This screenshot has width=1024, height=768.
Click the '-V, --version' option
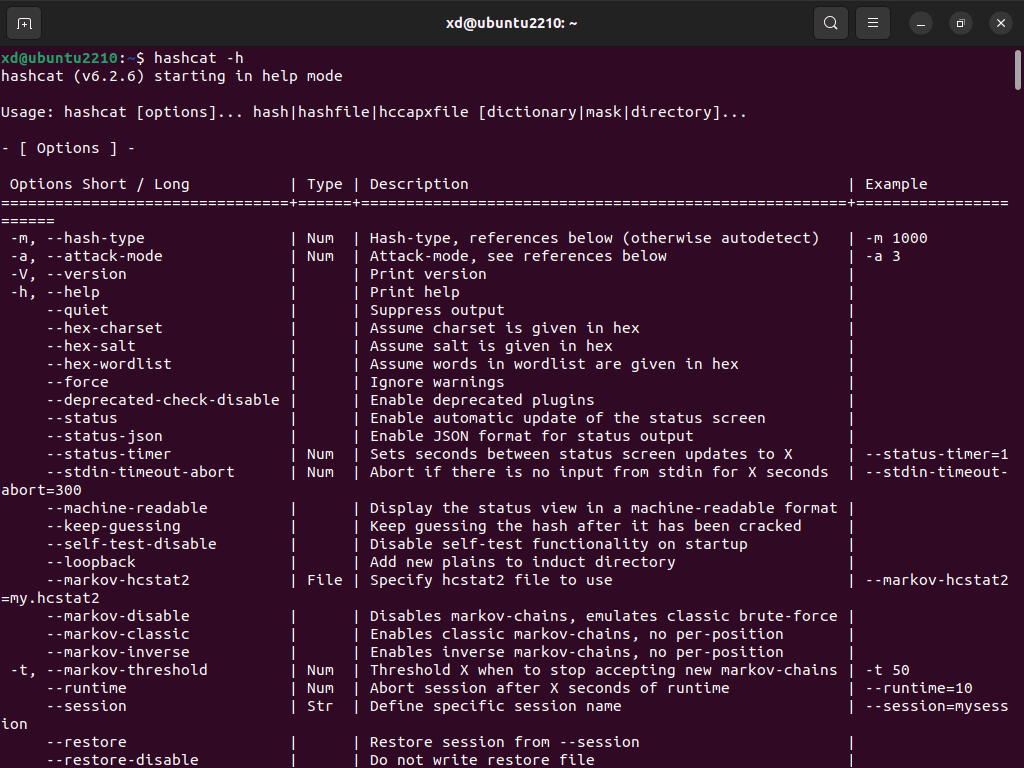[68, 274]
